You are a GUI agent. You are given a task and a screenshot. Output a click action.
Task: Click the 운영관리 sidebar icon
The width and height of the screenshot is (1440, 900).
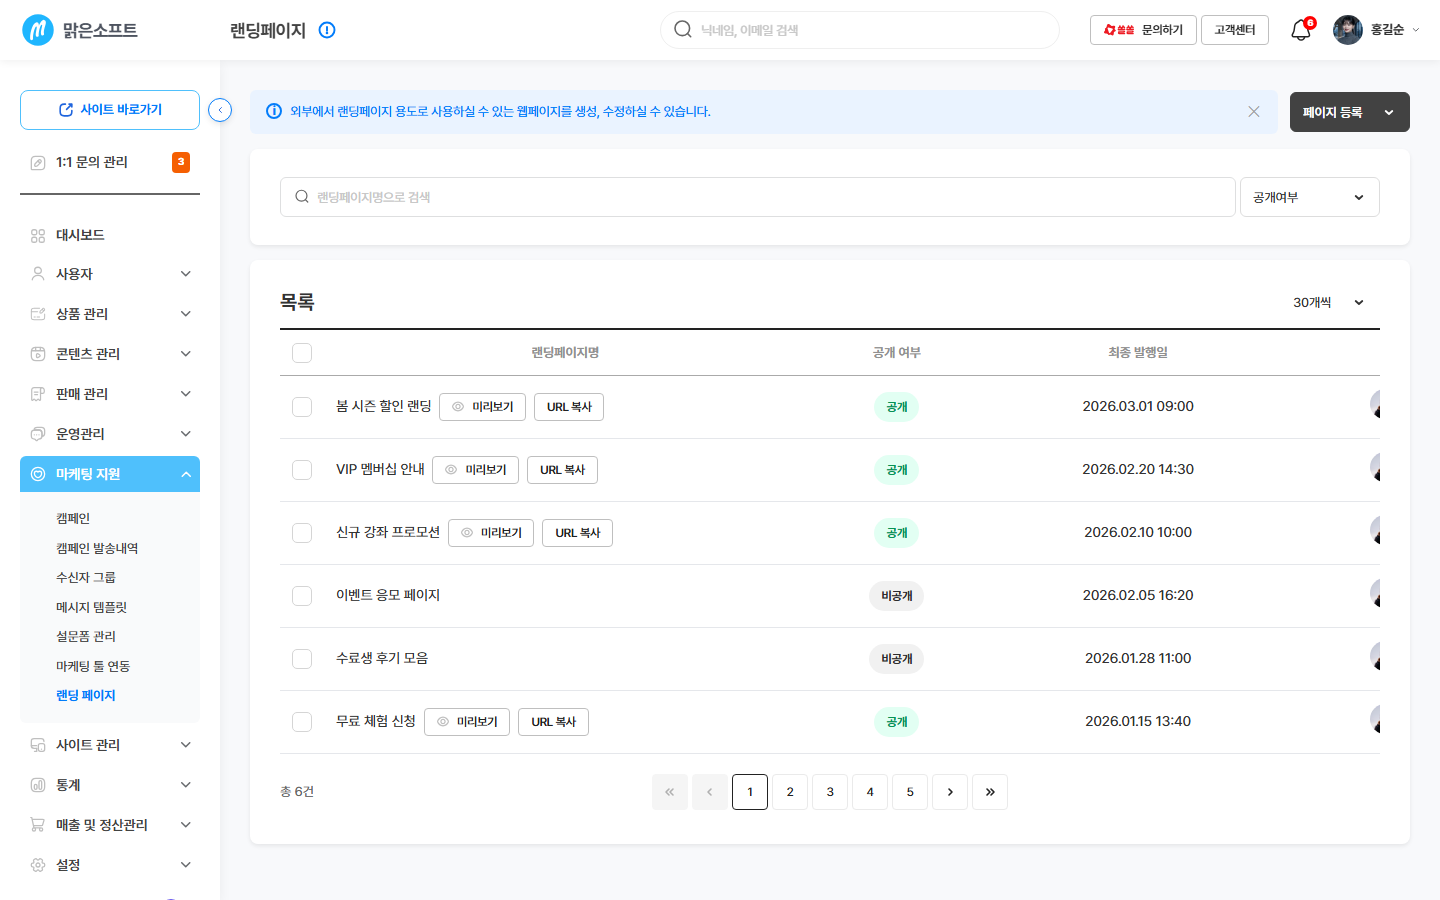38,434
